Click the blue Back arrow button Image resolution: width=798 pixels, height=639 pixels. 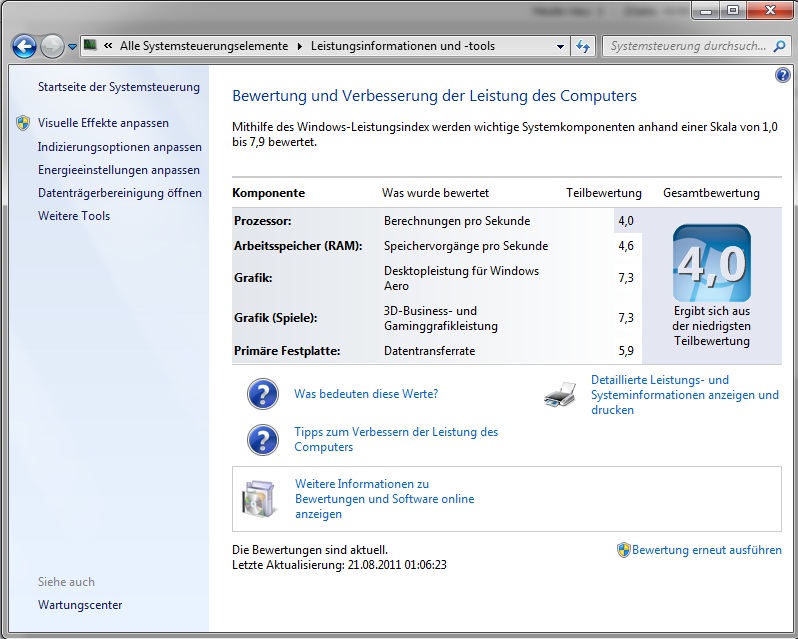click(24, 47)
